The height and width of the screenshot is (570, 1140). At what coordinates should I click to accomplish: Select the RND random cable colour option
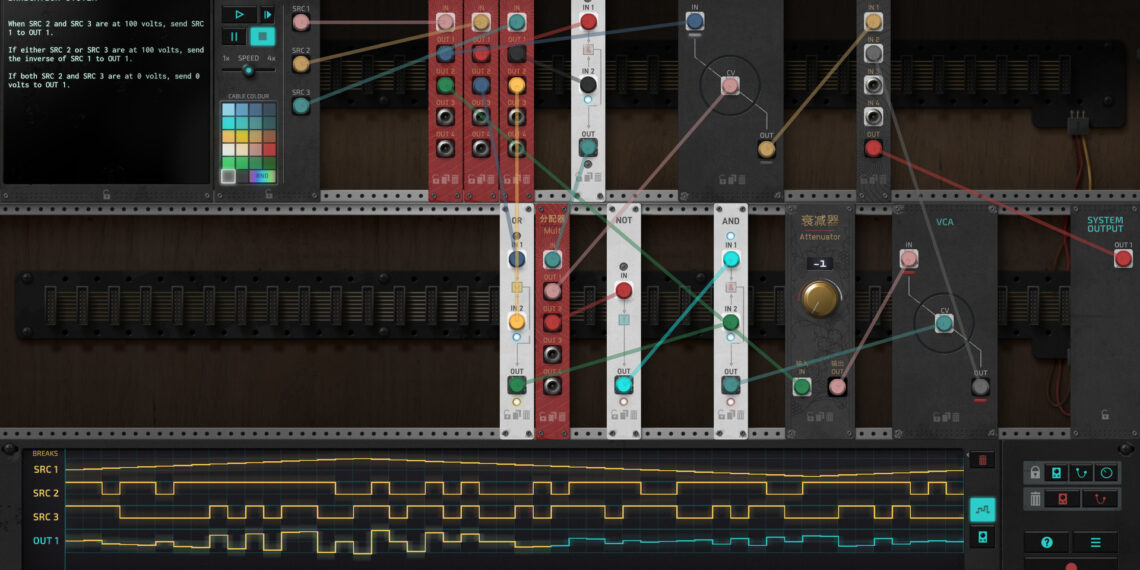tap(262, 176)
